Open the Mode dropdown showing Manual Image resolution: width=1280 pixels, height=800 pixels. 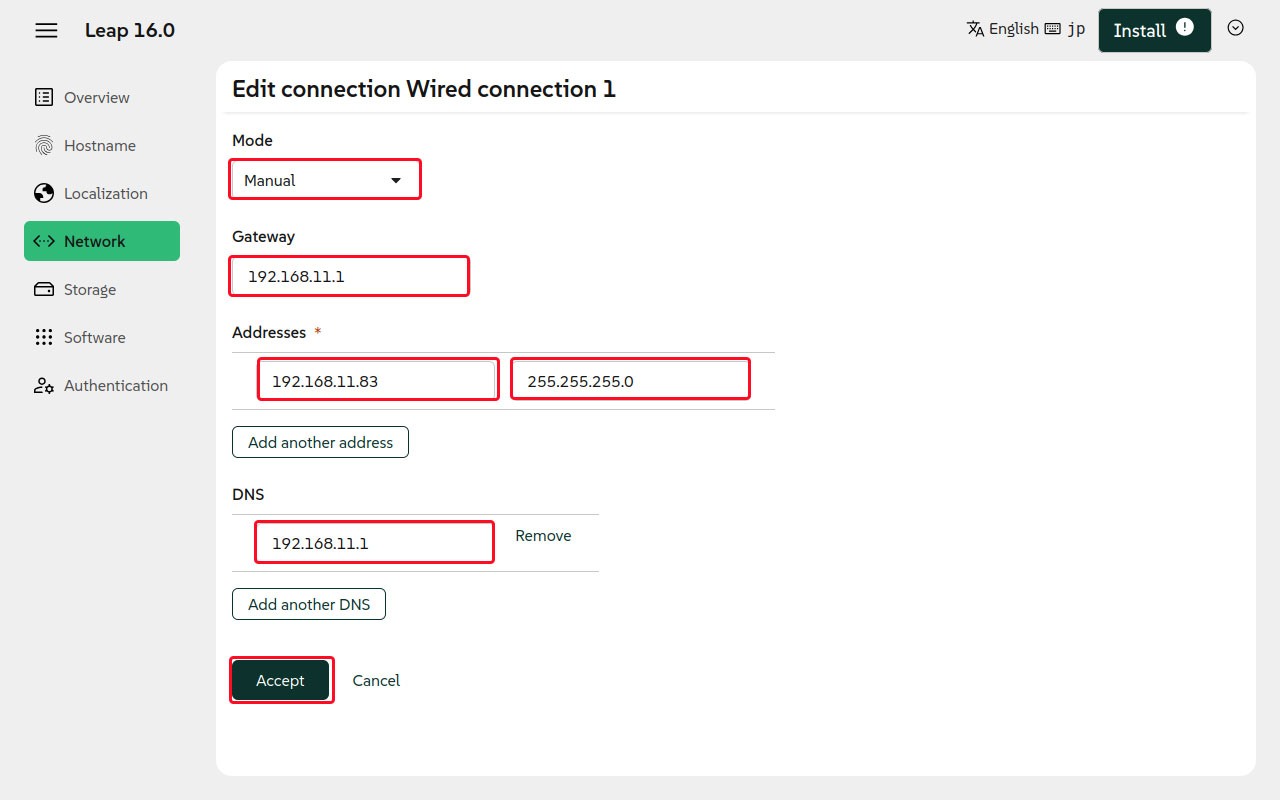point(324,180)
